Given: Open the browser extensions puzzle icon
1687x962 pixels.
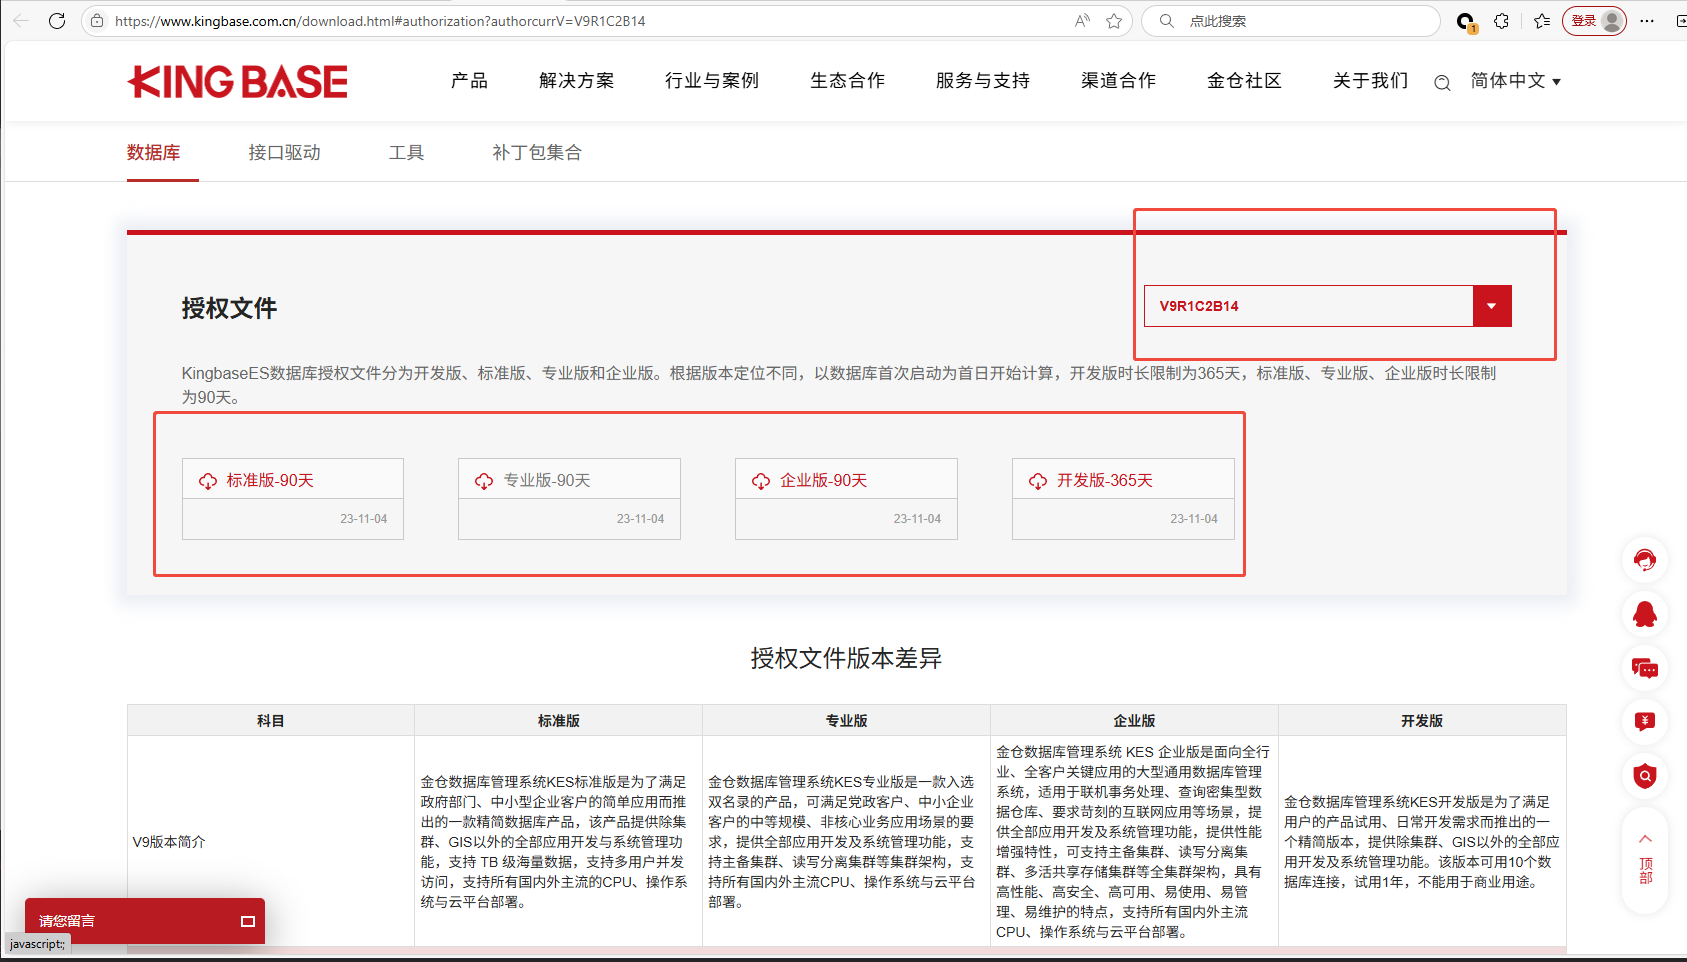Looking at the screenshot, I should pos(1501,21).
